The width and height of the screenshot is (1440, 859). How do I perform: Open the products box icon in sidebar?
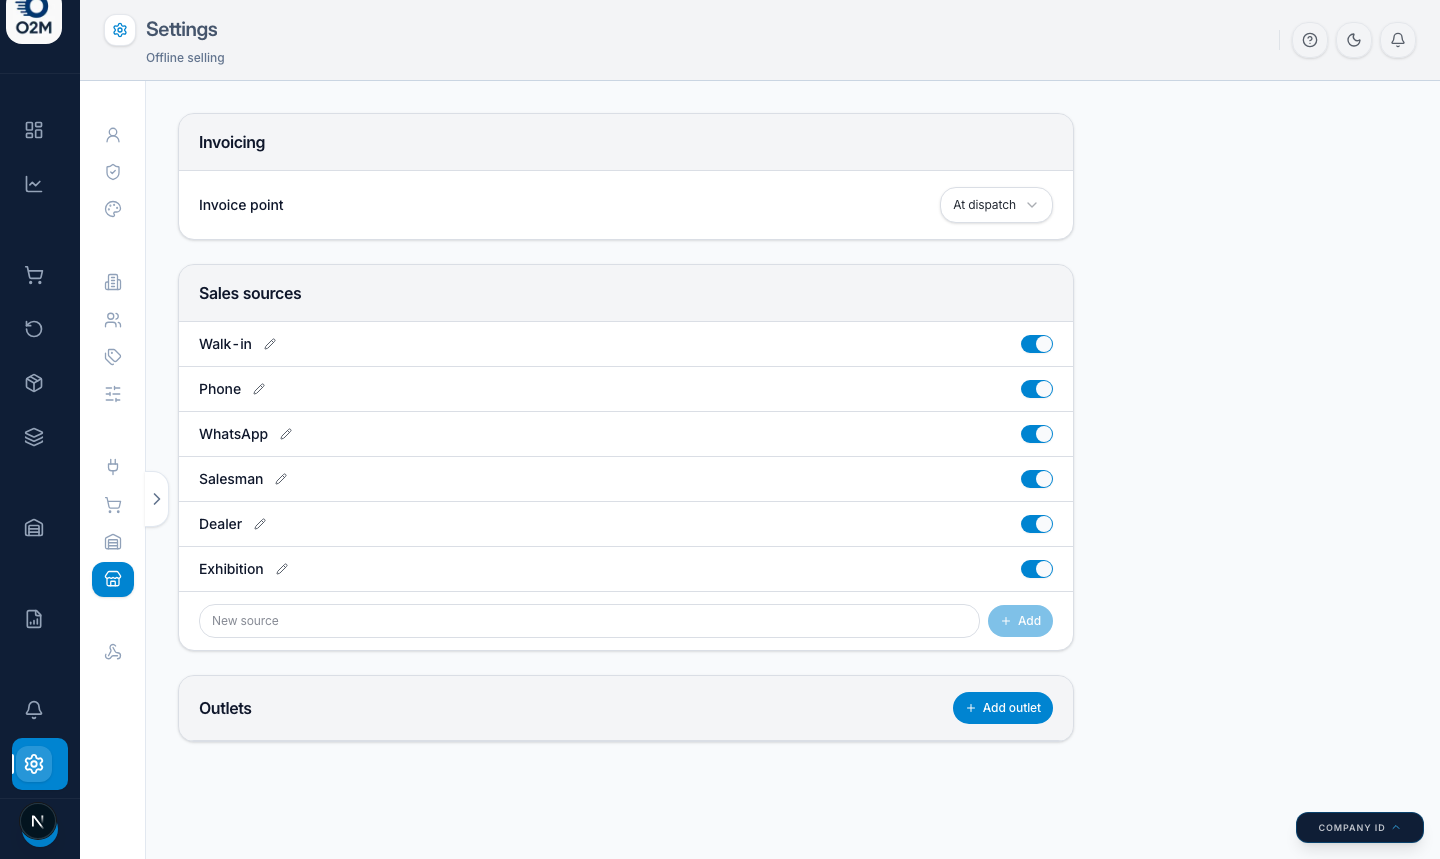(x=34, y=383)
